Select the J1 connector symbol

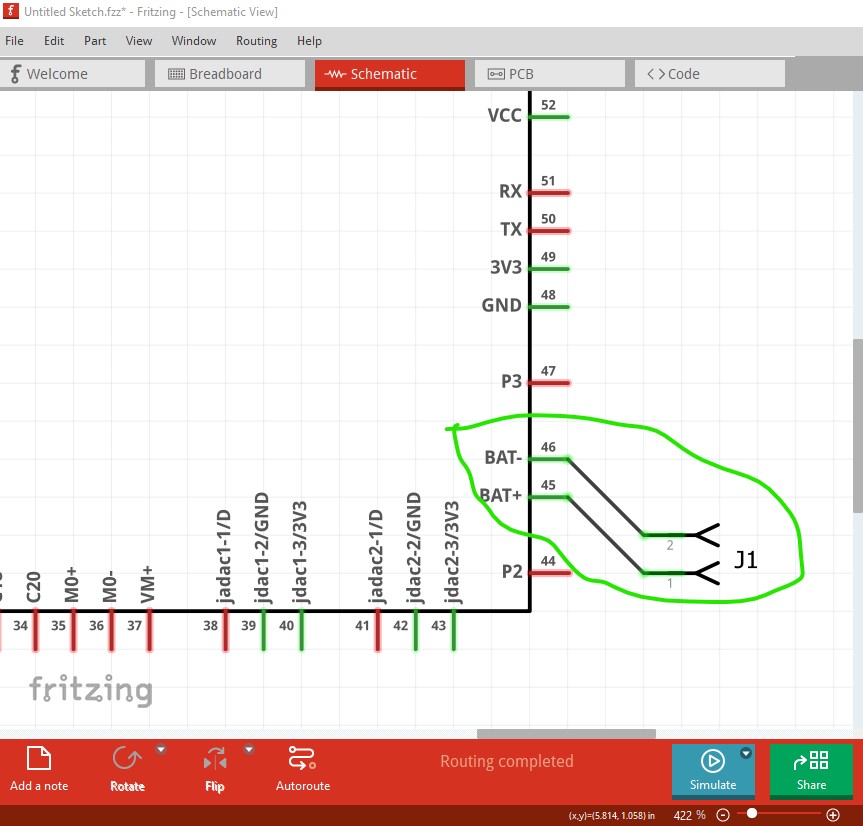pos(705,554)
